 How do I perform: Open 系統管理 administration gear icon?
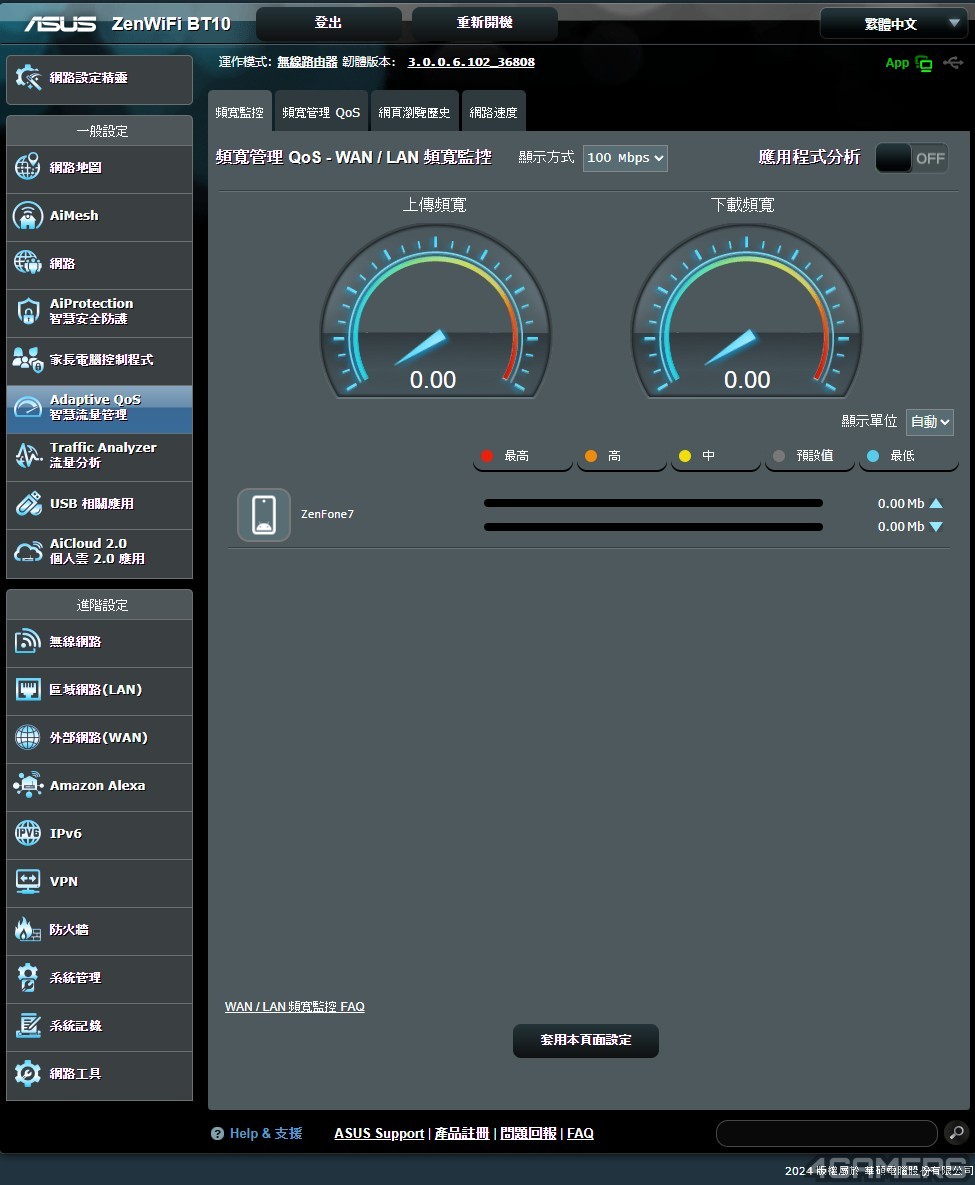coord(28,977)
